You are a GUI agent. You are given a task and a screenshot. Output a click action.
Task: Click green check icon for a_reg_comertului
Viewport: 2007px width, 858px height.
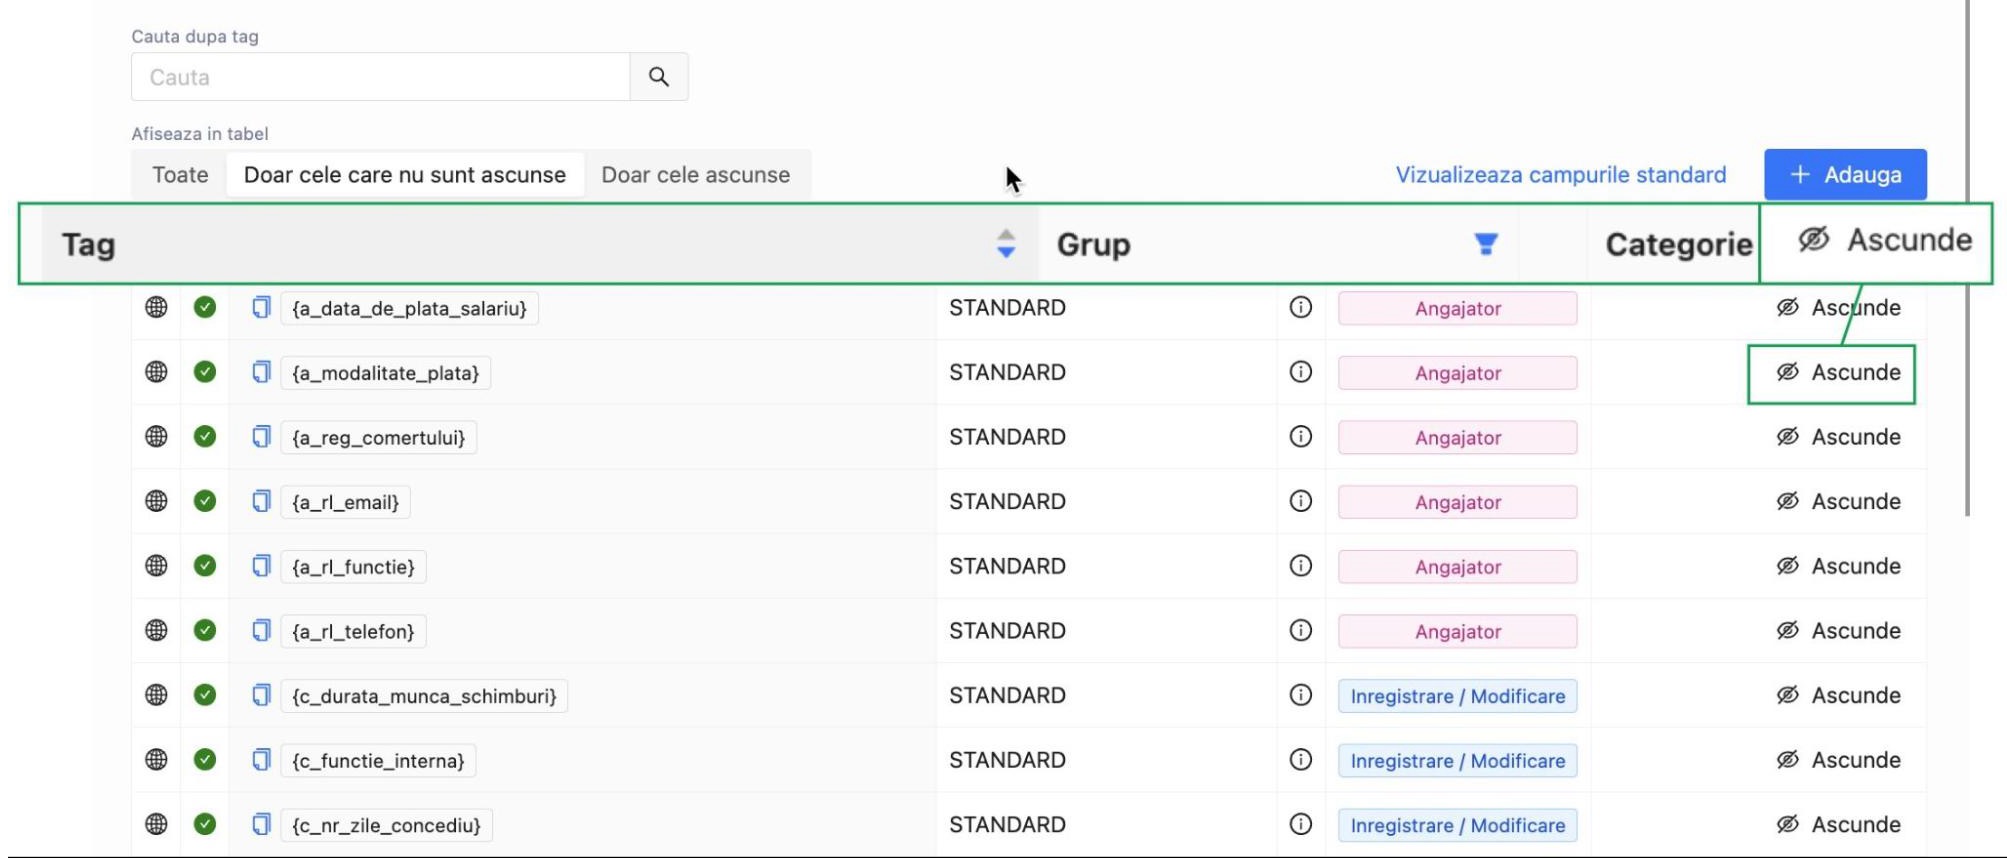[x=205, y=436]
